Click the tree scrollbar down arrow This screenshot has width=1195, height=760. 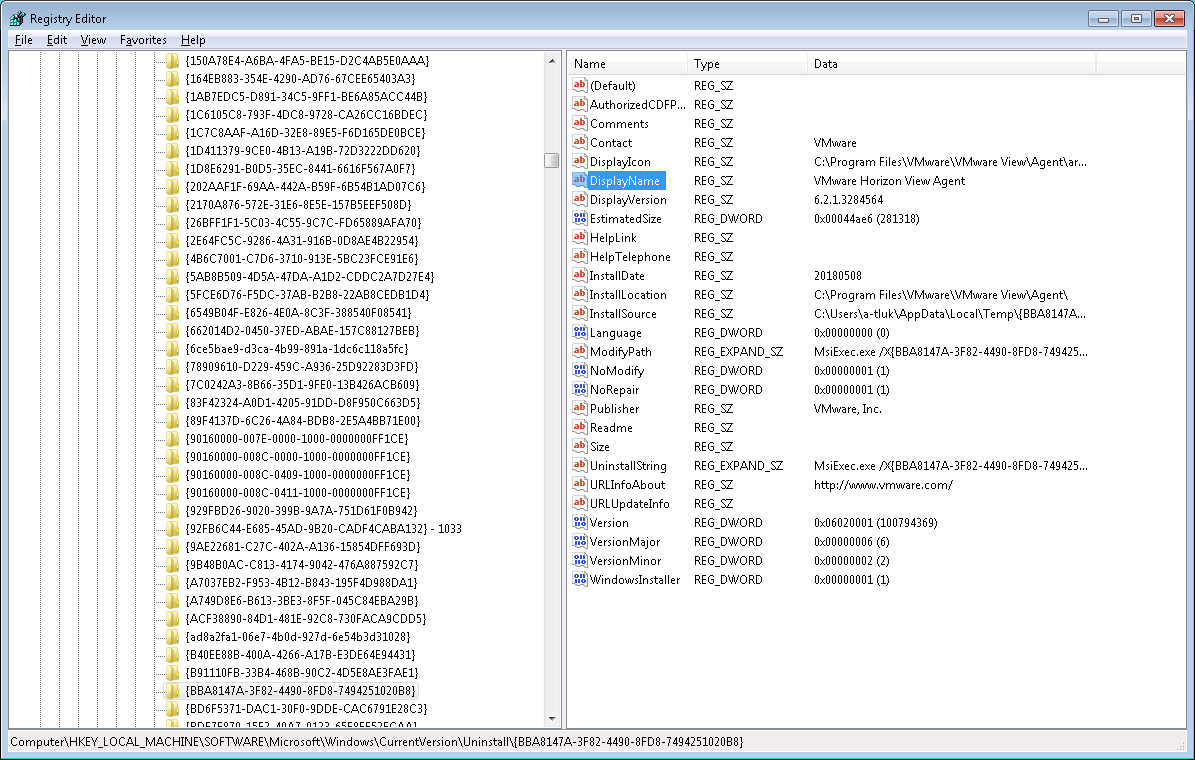552,719
